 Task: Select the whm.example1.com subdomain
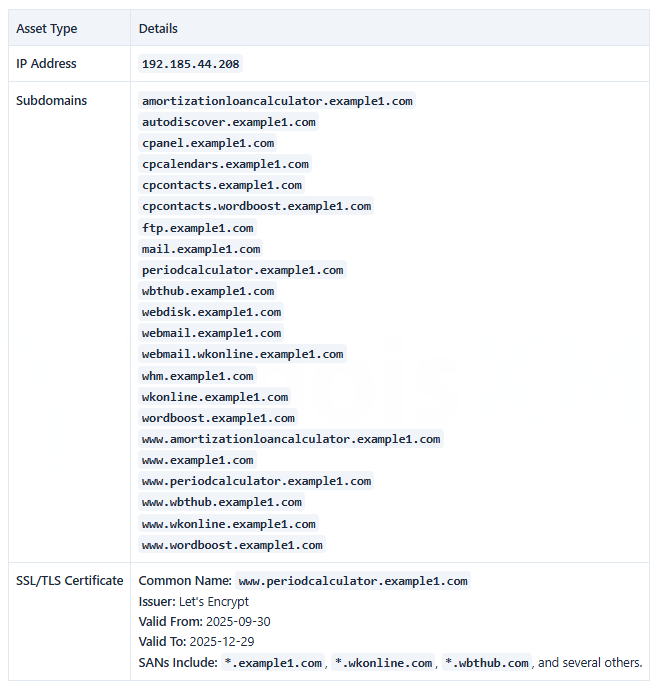click(x=197, y=376)
